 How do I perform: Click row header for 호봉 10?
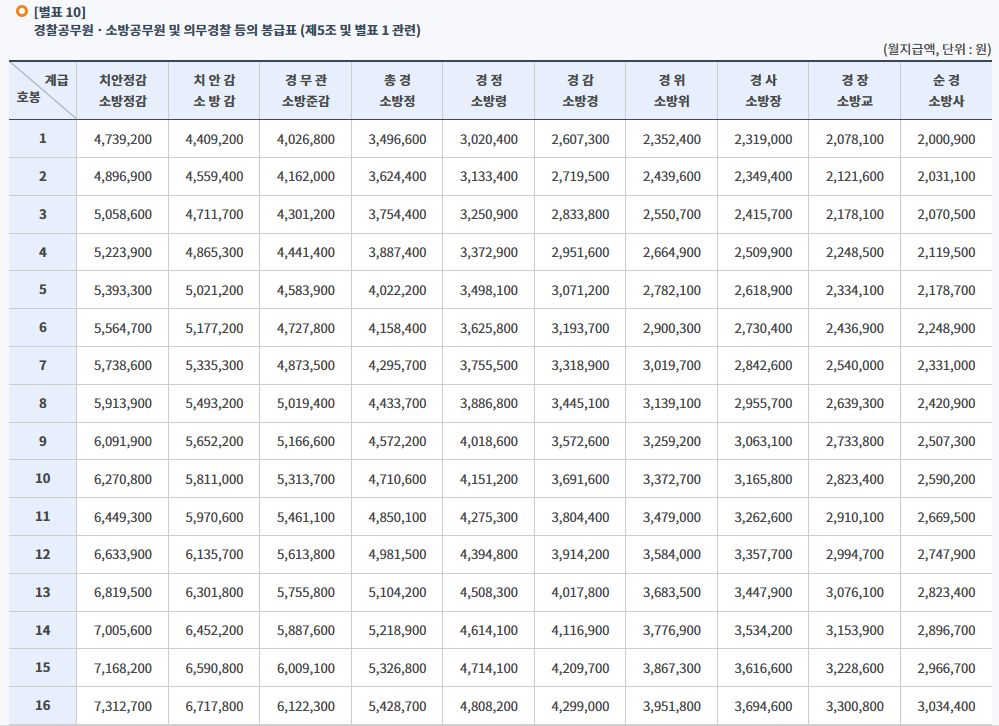pos(43,478)
